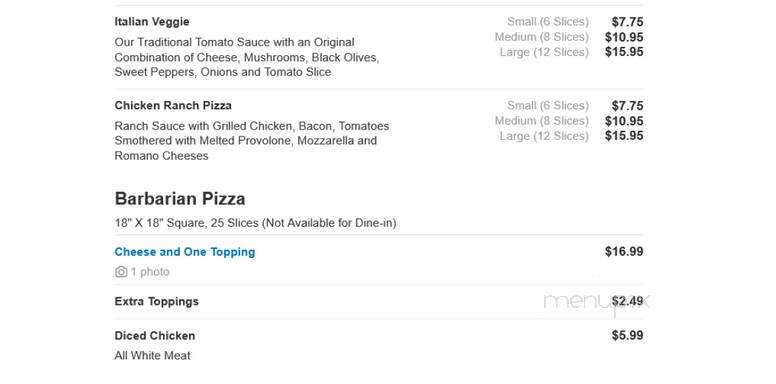Click the $5.99 Diced Chicken price

tap(628, 336)
